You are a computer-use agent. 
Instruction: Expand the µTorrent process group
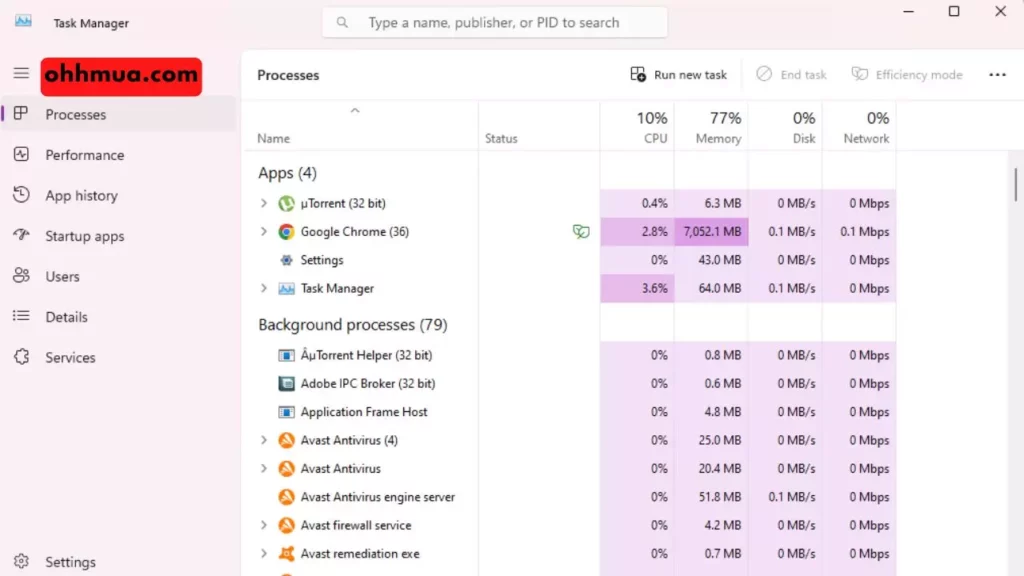264,203
